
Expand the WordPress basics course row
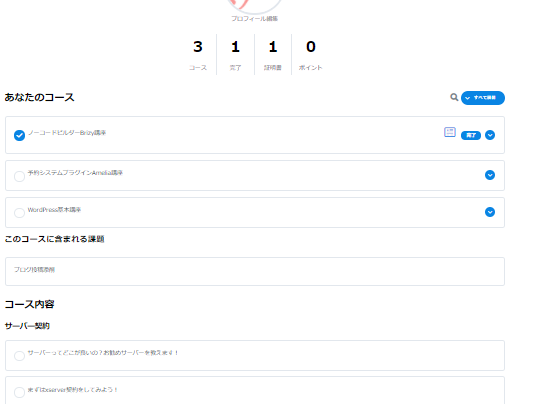tap(490, 212)
